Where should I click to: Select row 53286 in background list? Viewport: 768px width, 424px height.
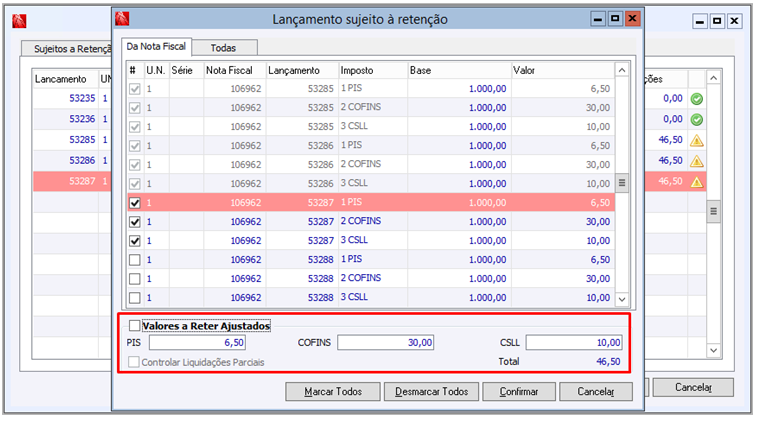coord(72,161)
